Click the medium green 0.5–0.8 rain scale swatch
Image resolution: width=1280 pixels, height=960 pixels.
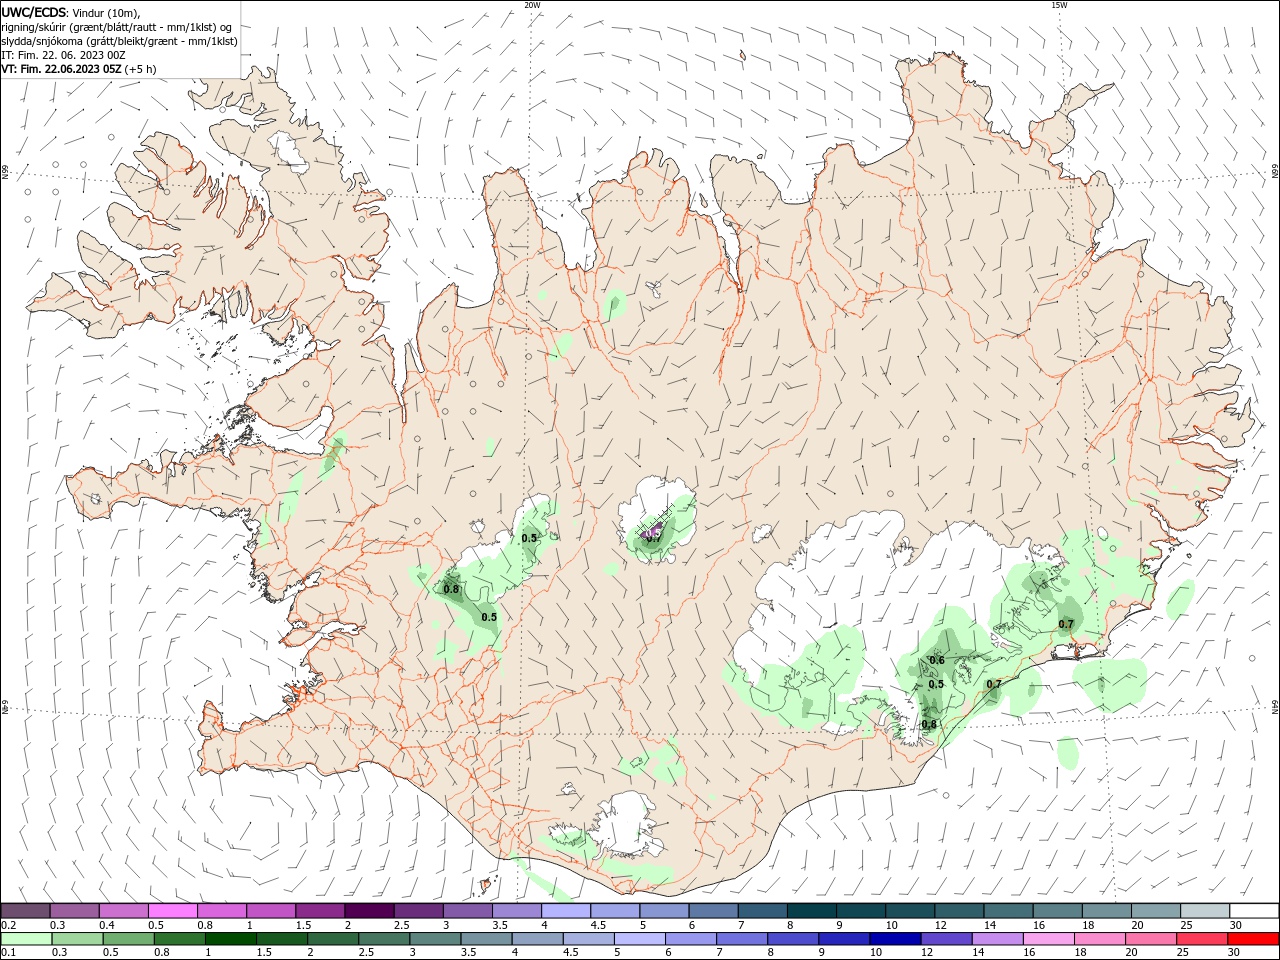click(x=129, y=938)
